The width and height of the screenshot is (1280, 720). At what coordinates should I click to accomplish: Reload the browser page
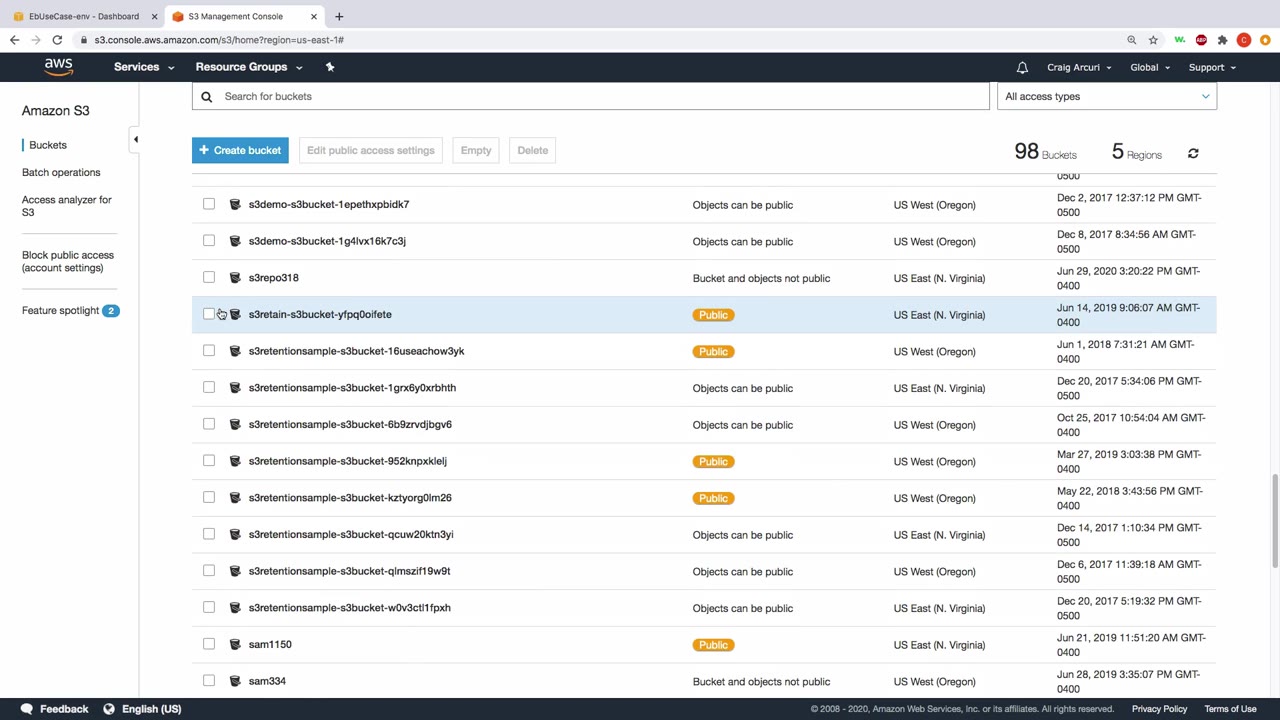point(57,40)
